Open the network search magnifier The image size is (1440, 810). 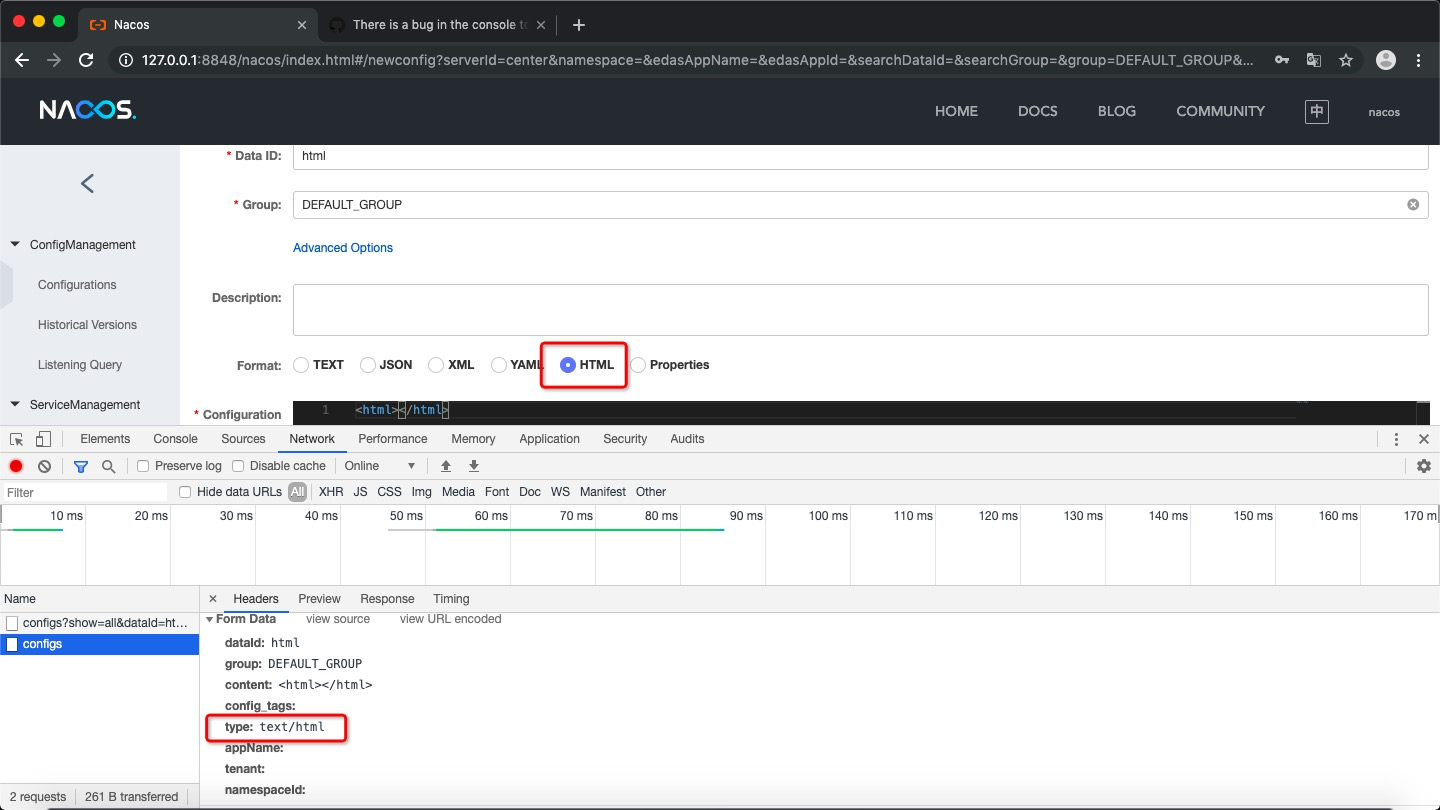[x=108, y=466]
